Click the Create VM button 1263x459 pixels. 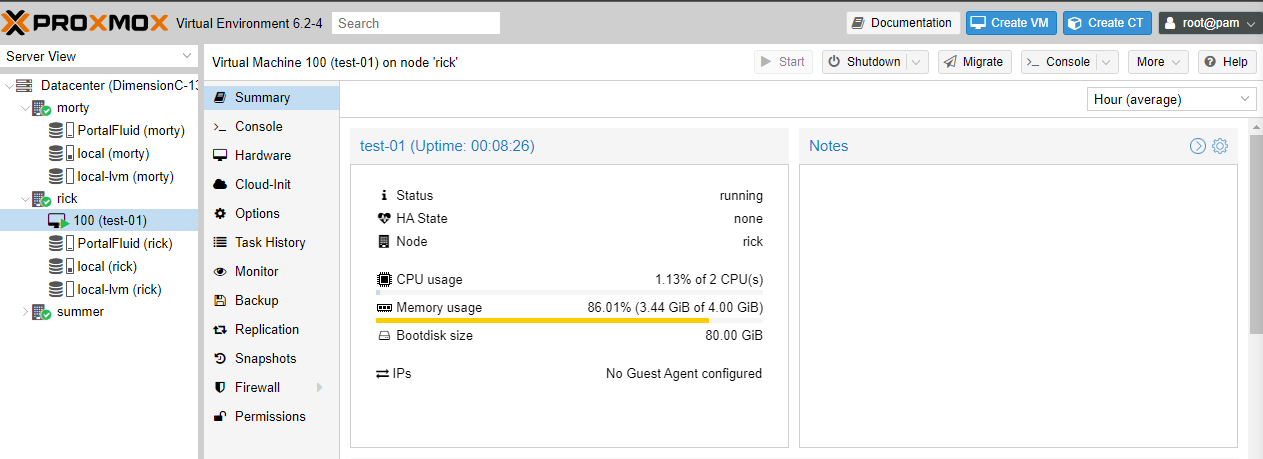tap(1010, 23)
